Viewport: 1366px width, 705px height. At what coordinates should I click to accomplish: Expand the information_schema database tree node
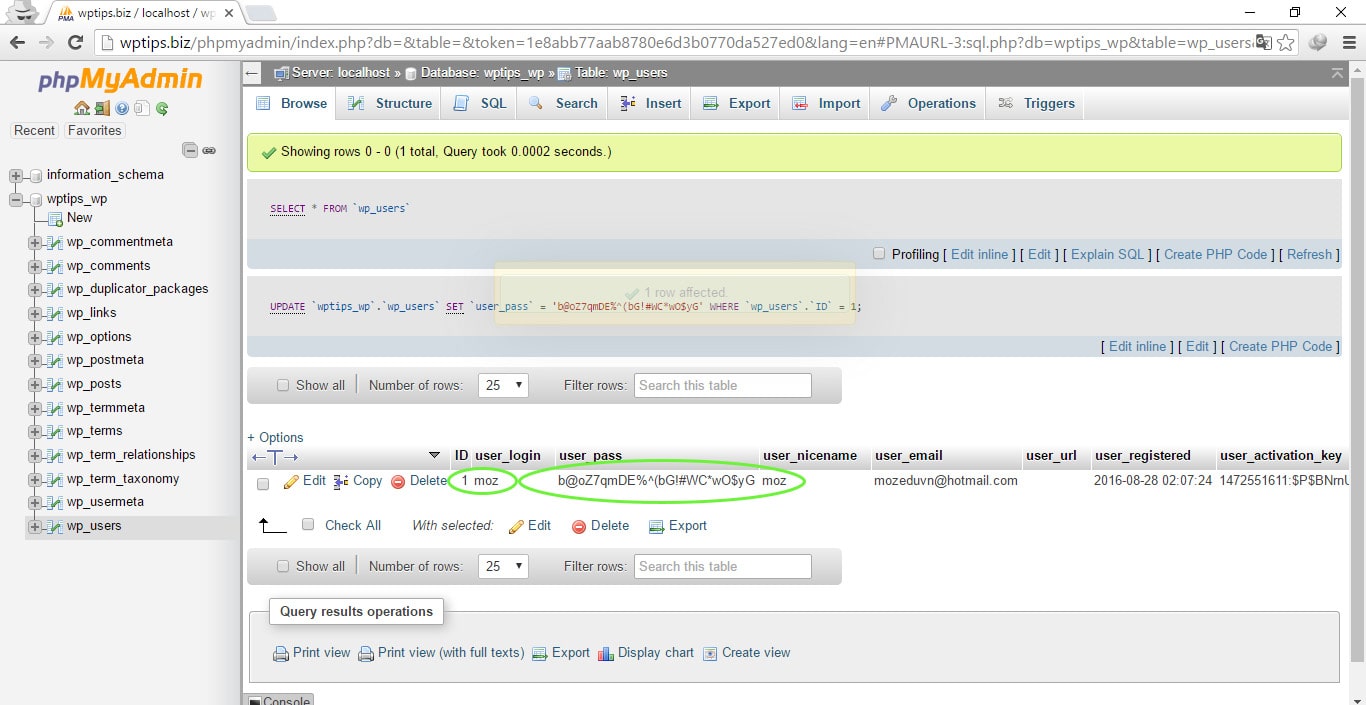click(x=16, y=175)
